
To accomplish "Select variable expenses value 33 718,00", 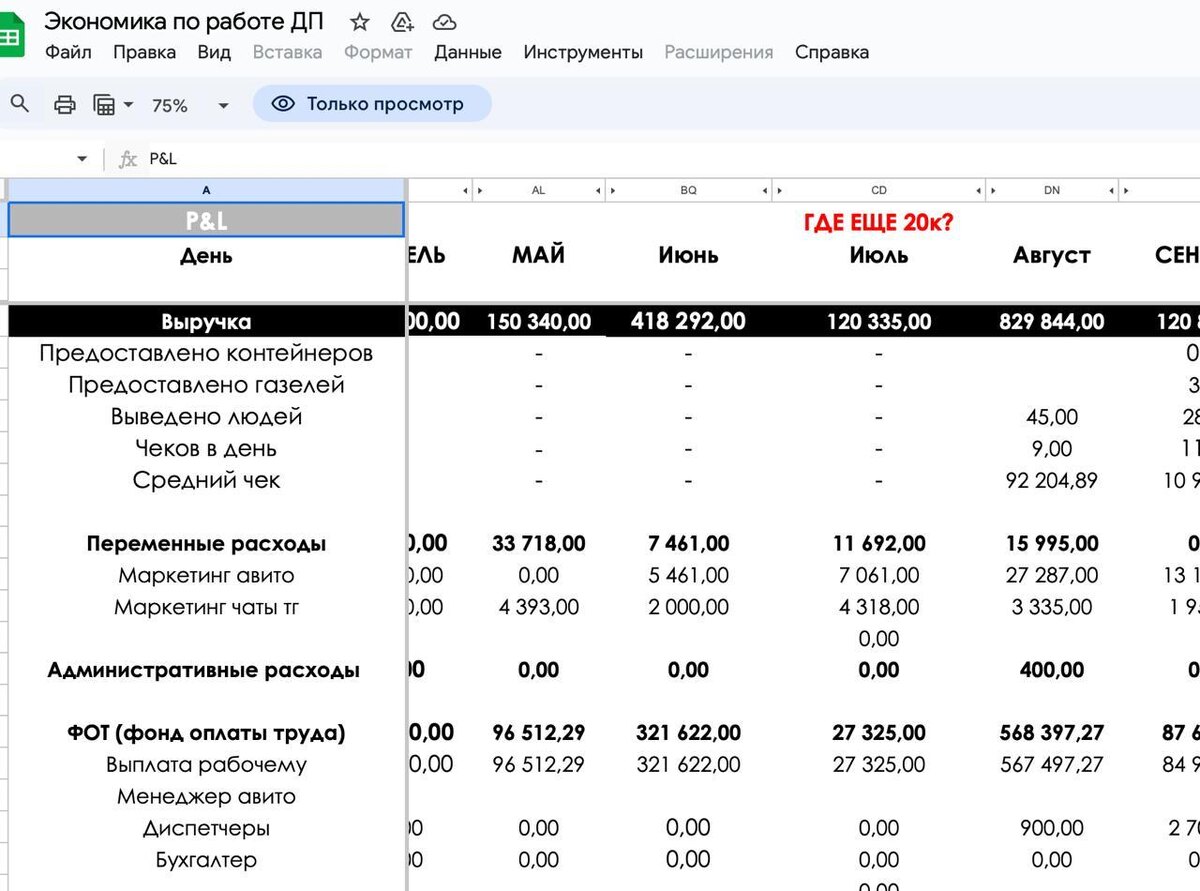I will 539,544.
